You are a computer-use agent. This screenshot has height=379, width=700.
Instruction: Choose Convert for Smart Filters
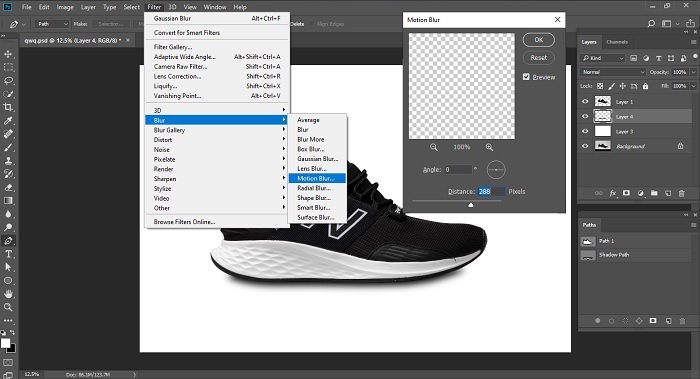[217, 33]
